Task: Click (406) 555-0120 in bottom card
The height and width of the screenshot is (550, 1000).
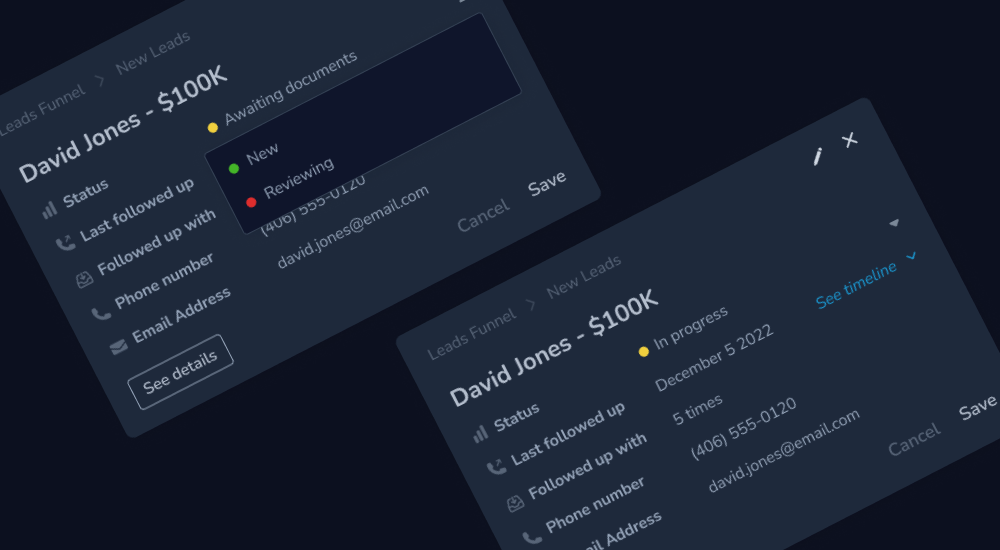Action: 744,429
